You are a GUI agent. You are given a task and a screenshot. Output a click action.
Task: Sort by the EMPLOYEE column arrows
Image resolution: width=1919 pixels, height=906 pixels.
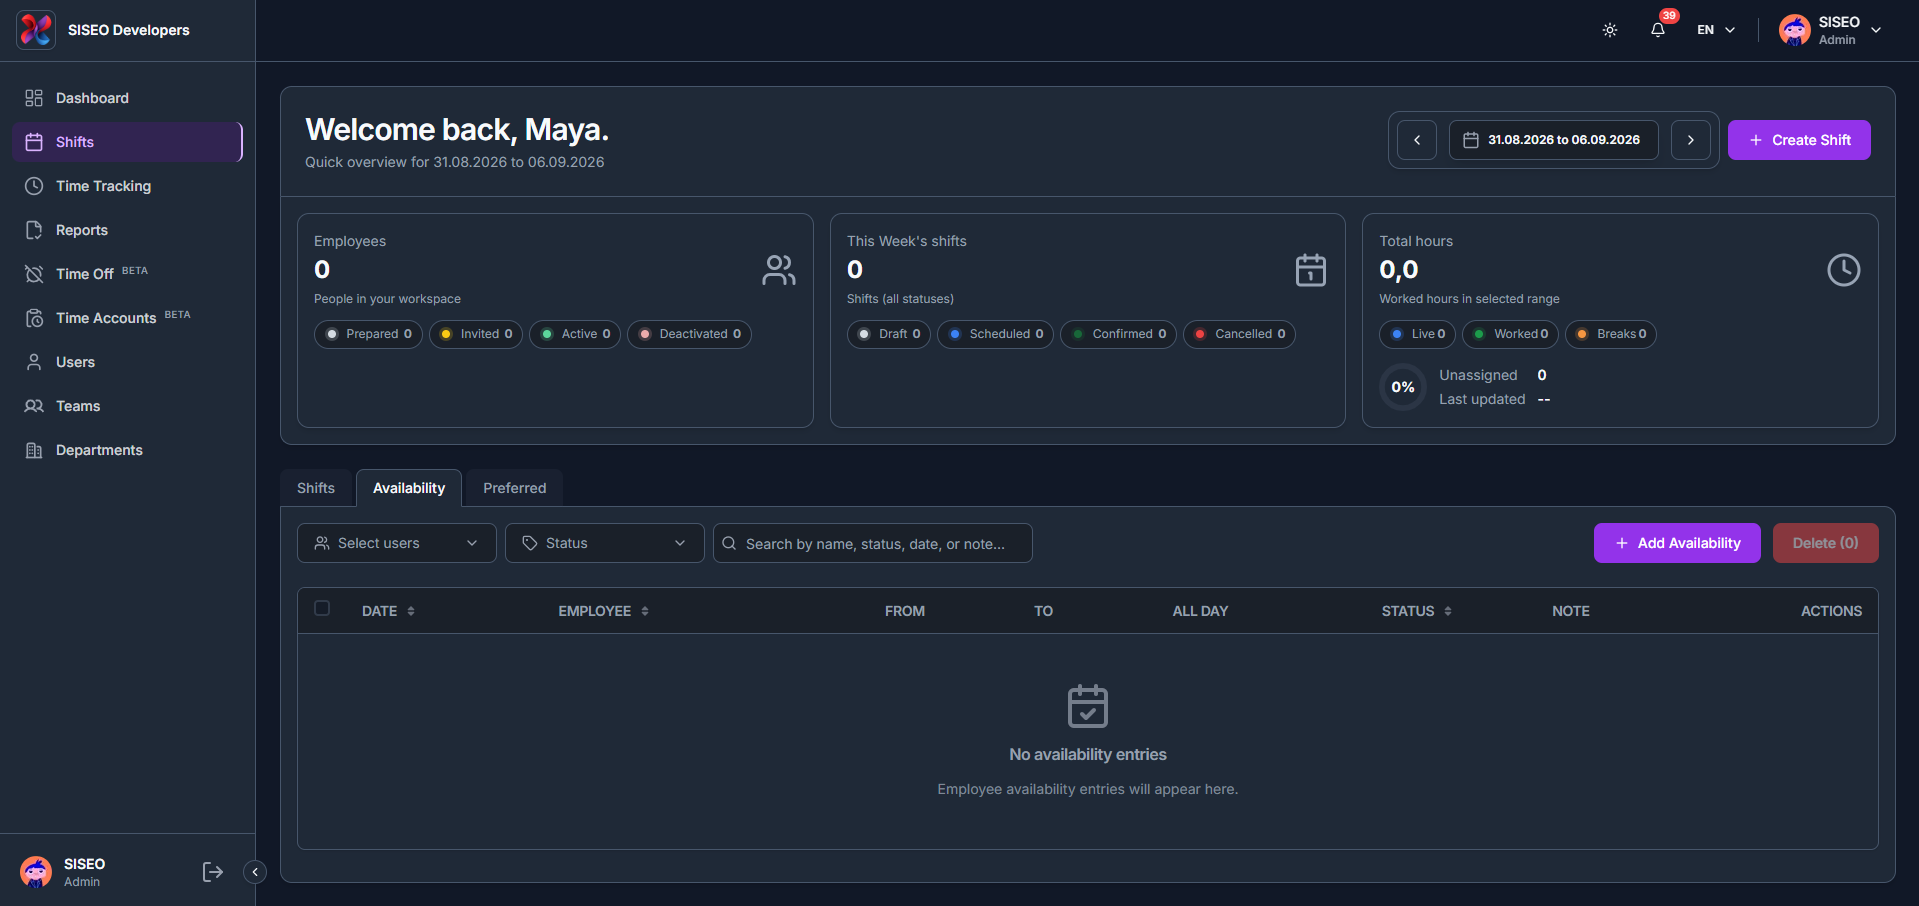click(645, 611)
